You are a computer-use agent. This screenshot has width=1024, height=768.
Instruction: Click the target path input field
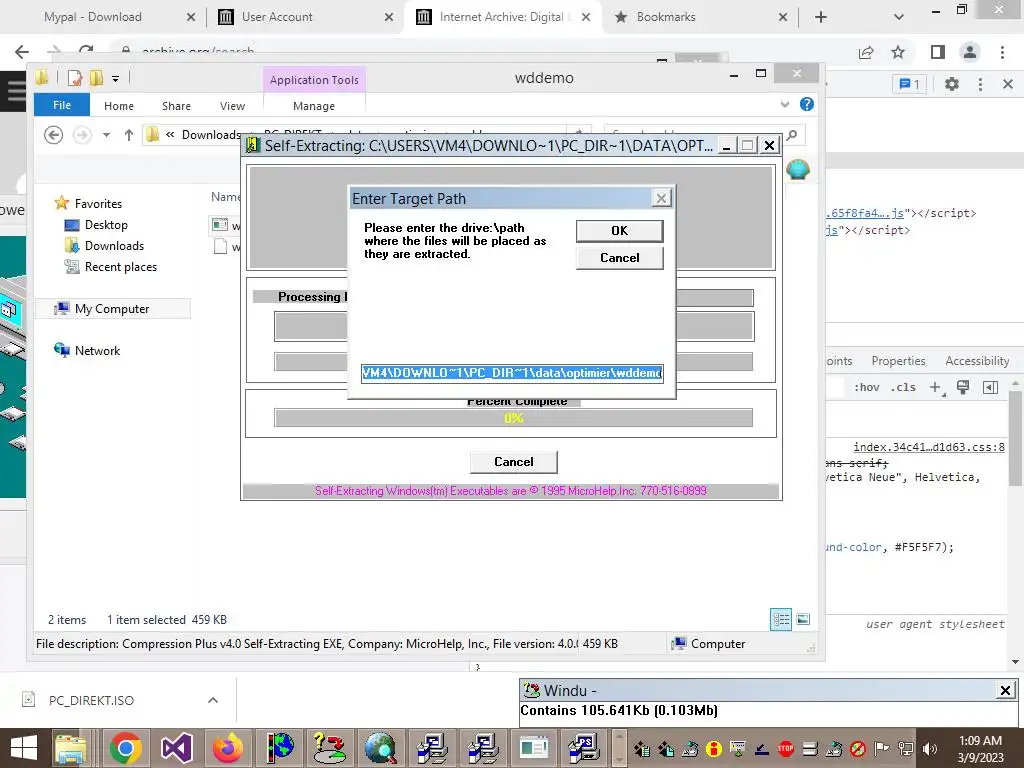tap(512, 373)
